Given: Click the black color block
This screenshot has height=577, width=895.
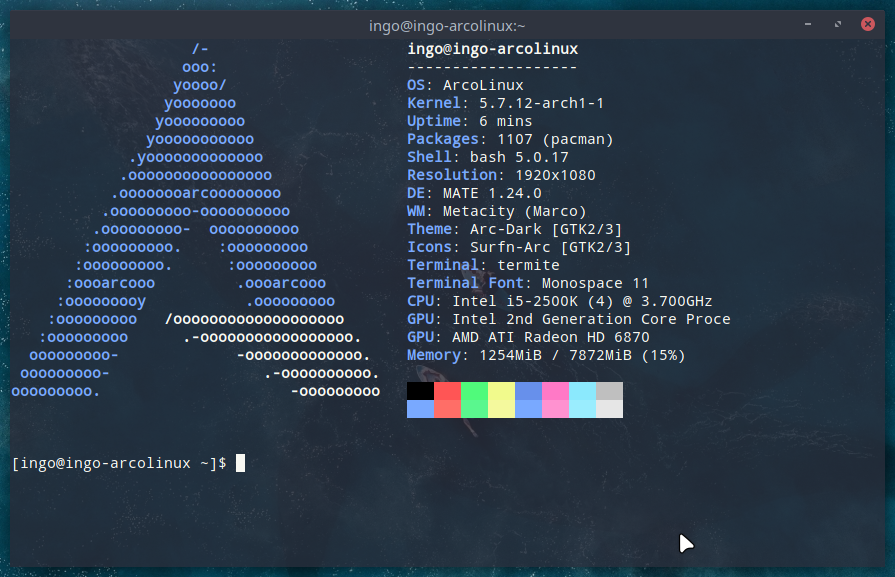Looking at the screenshot, I should 420,391.
